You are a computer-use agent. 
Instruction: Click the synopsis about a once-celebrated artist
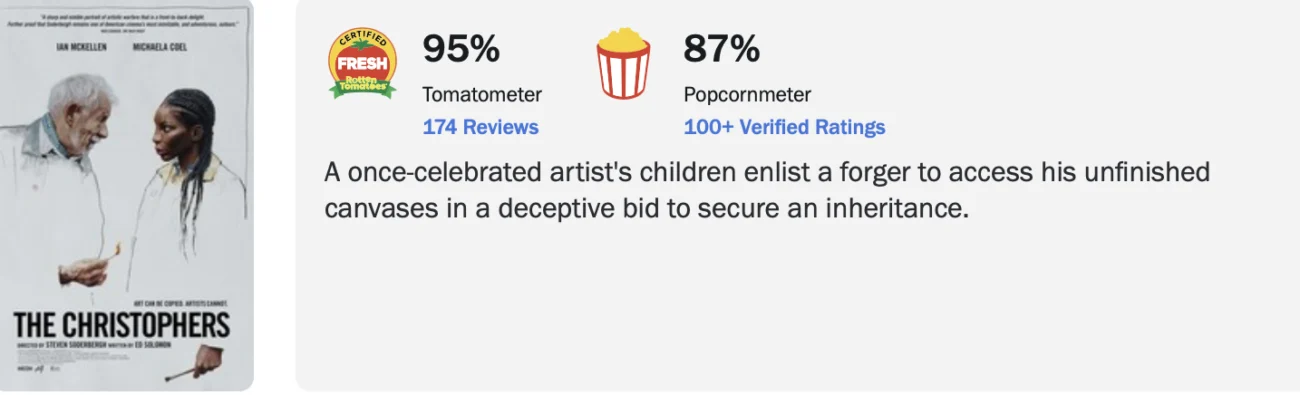[767, 191]
